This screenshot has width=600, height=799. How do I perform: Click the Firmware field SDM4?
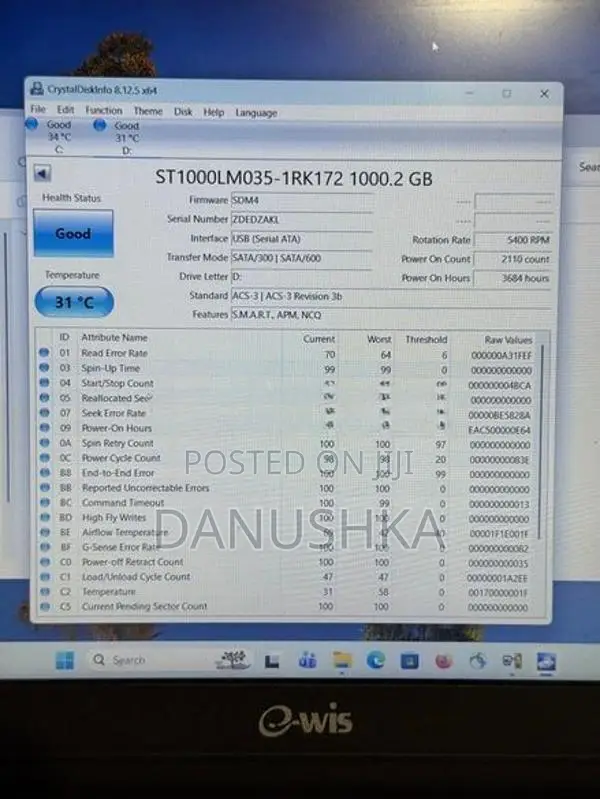pos(301,201)
